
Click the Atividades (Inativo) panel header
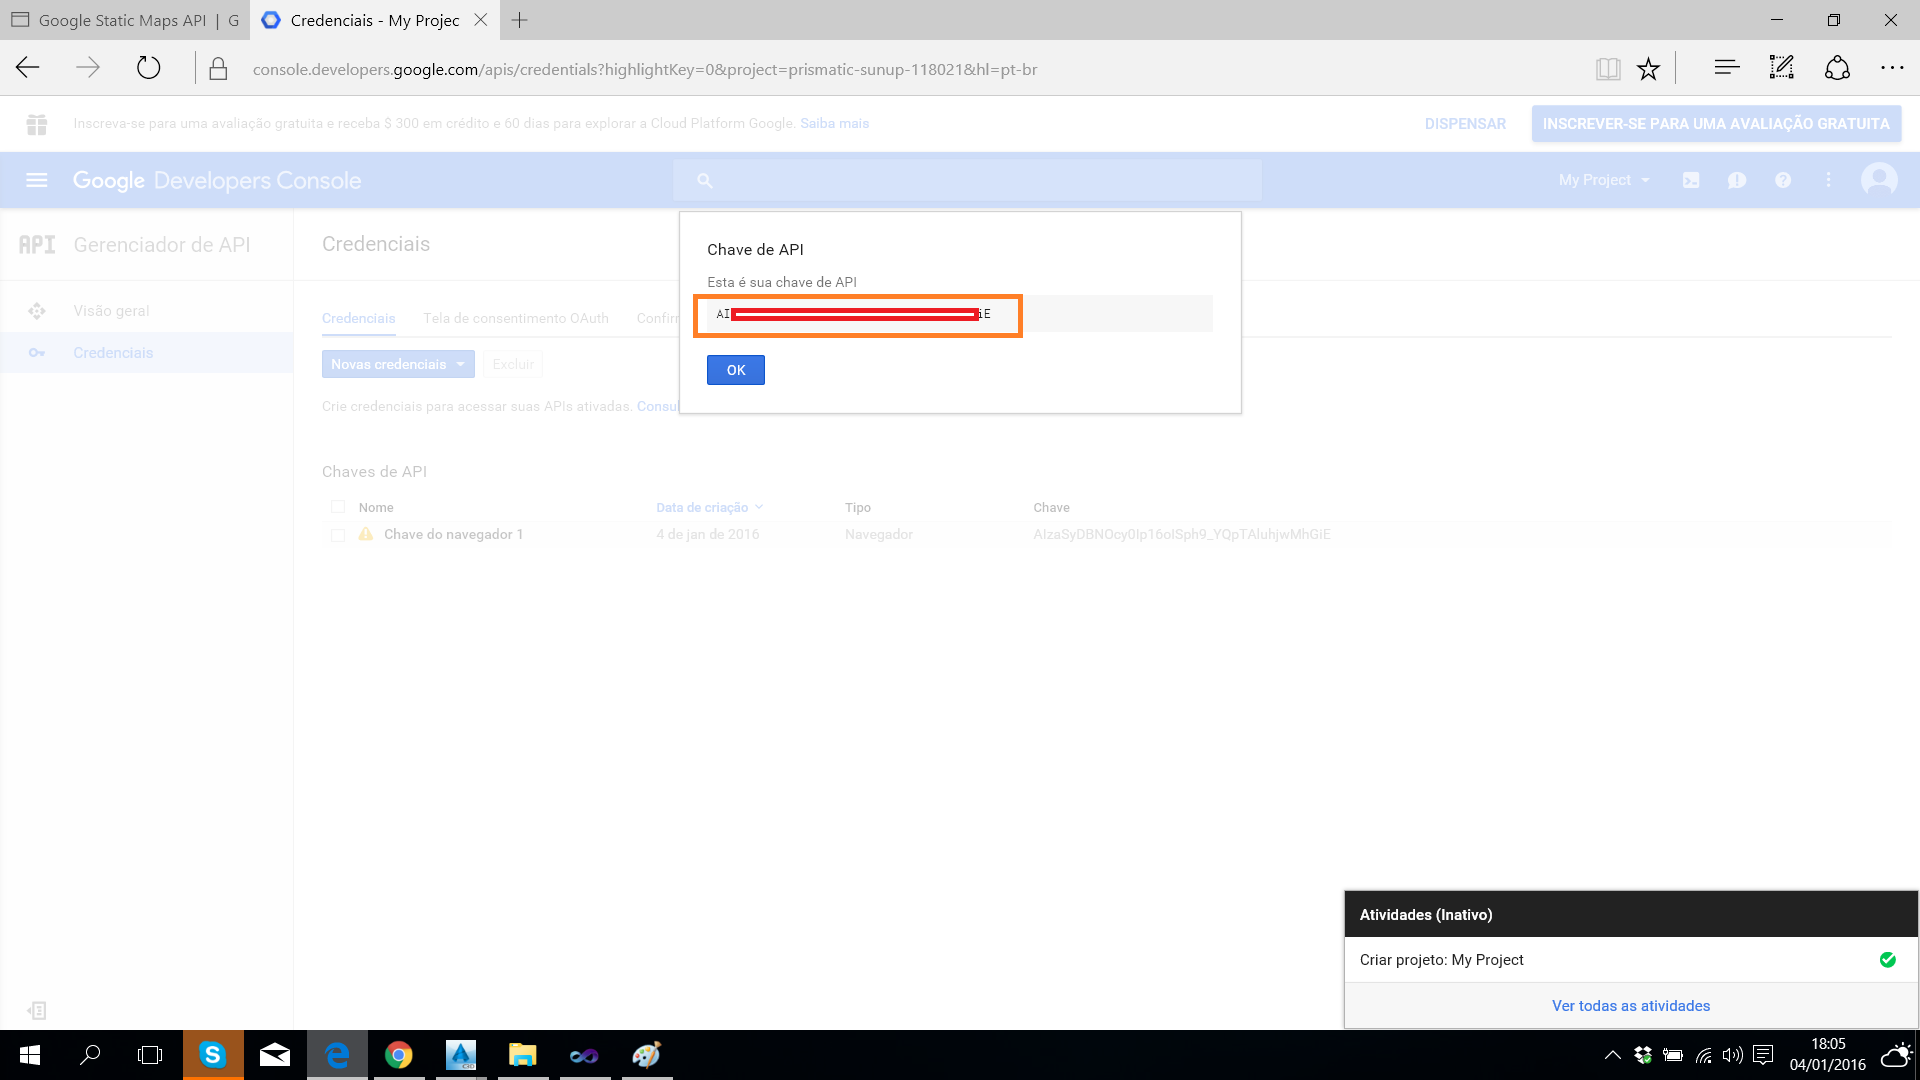tap(1631, 914)
